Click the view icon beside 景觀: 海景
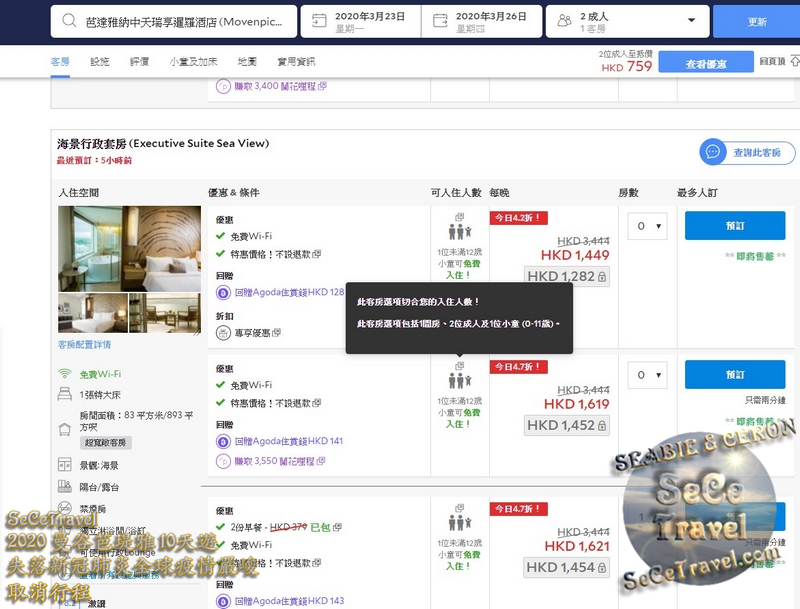 pos(65,465)
